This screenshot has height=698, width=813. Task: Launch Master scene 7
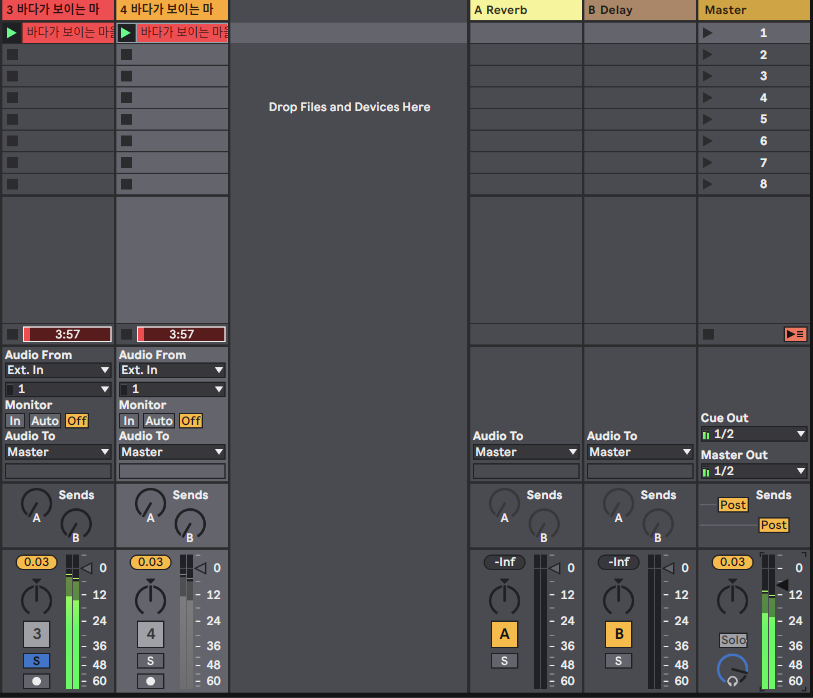click(707, 162)
